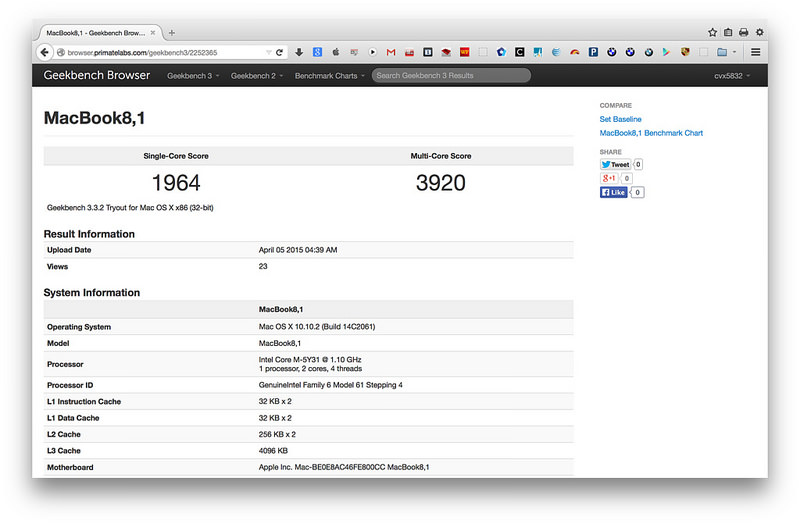Expand the bookmarks folder dropdown arrow
The image size is (800, 524).
(734, 52)
